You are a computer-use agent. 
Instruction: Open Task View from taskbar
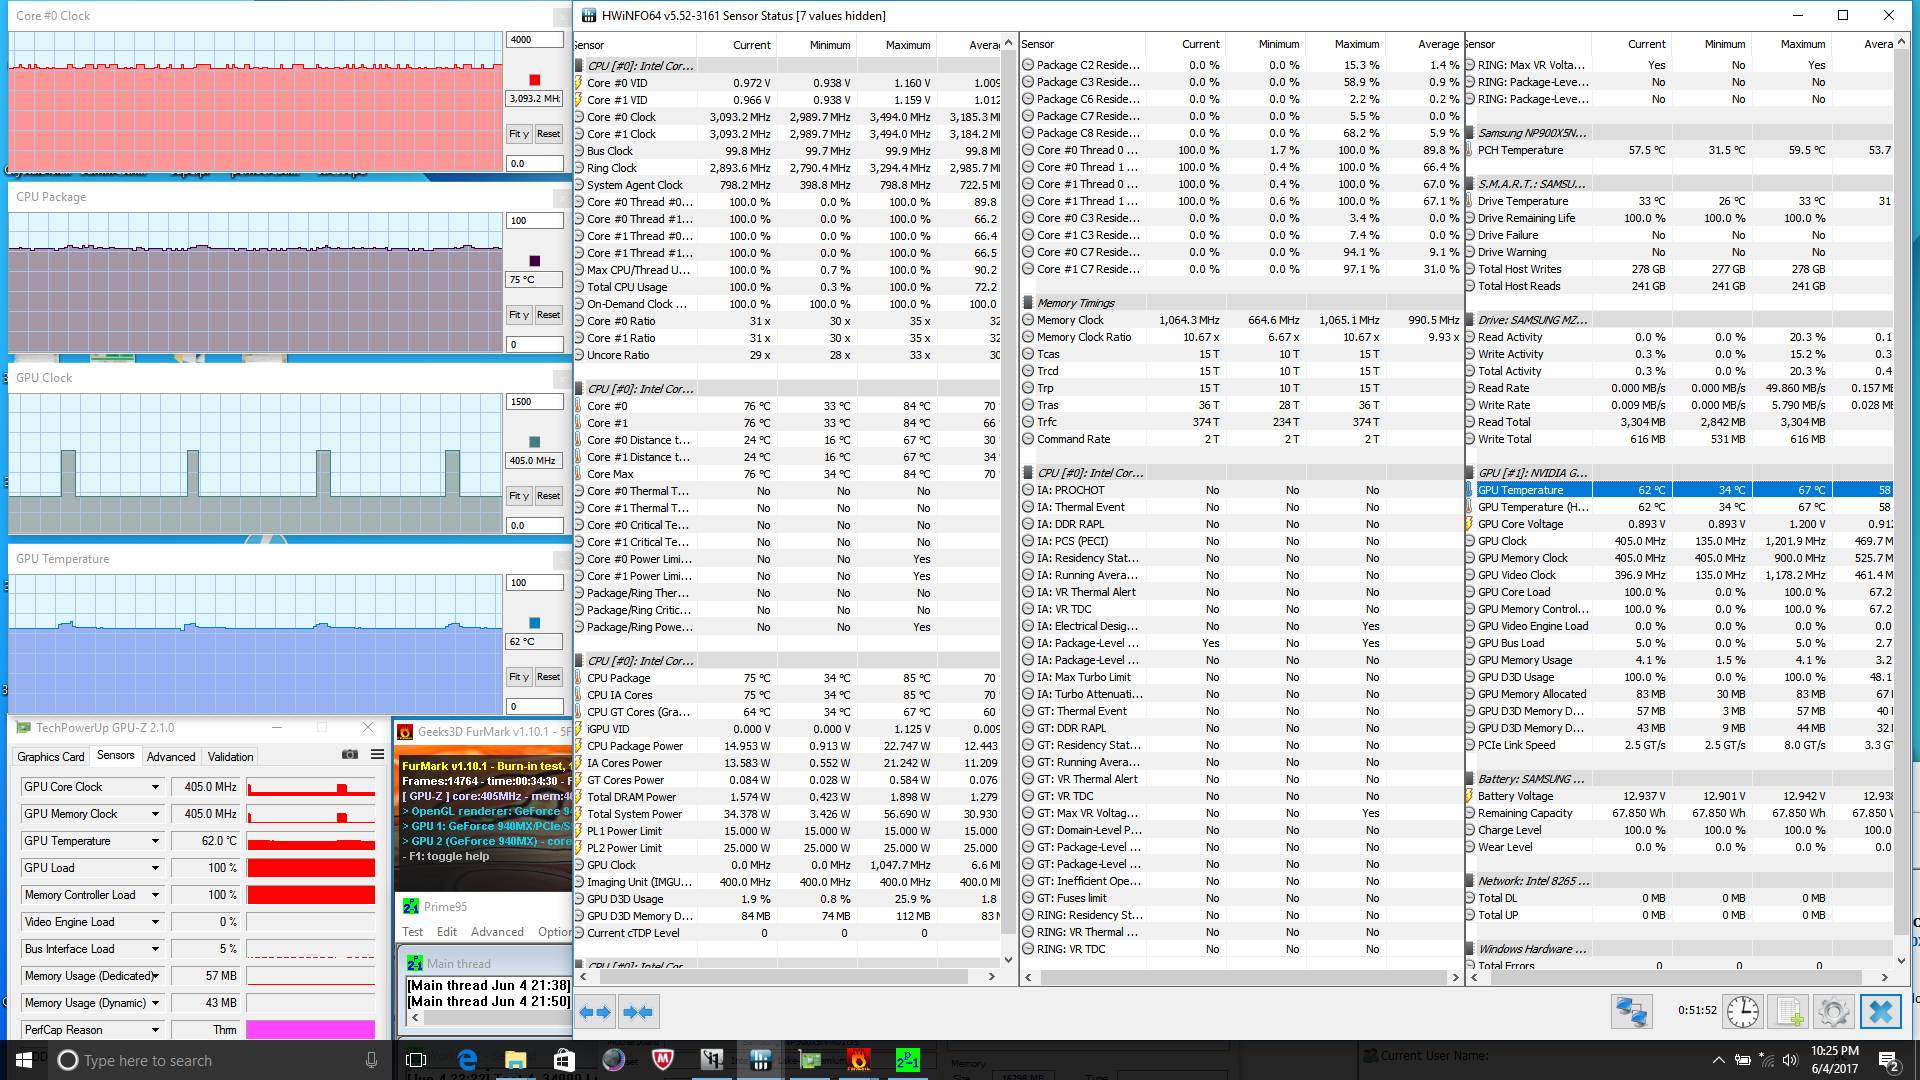(x=417, y=1060)
